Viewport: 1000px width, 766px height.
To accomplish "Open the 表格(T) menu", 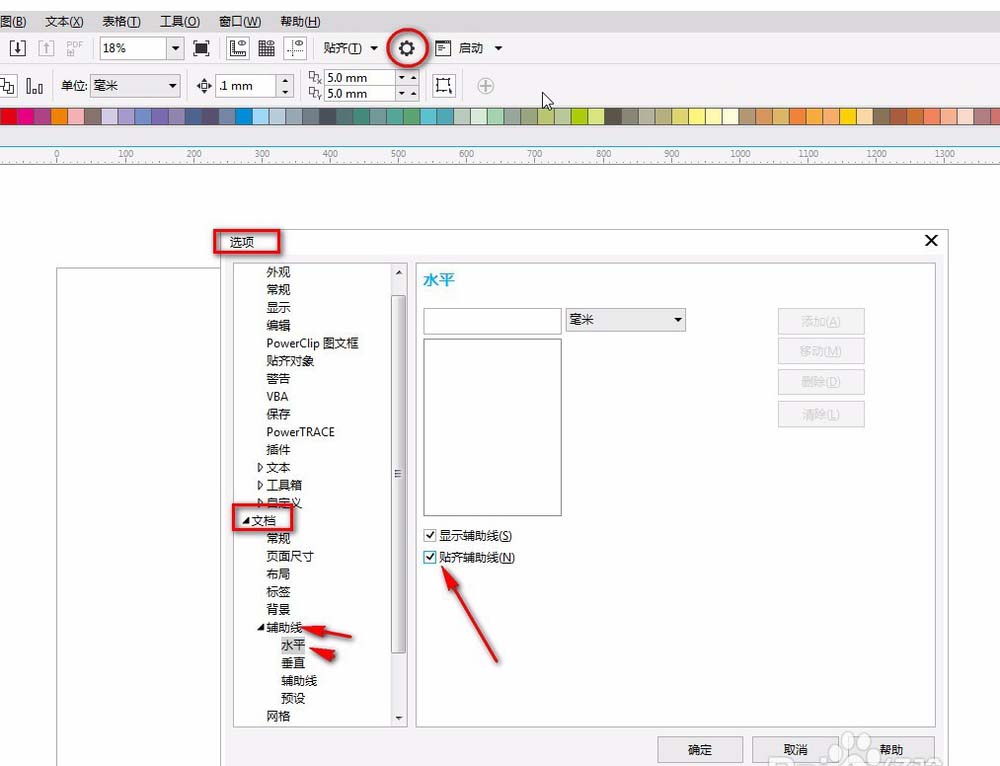I will click(121, 22).
